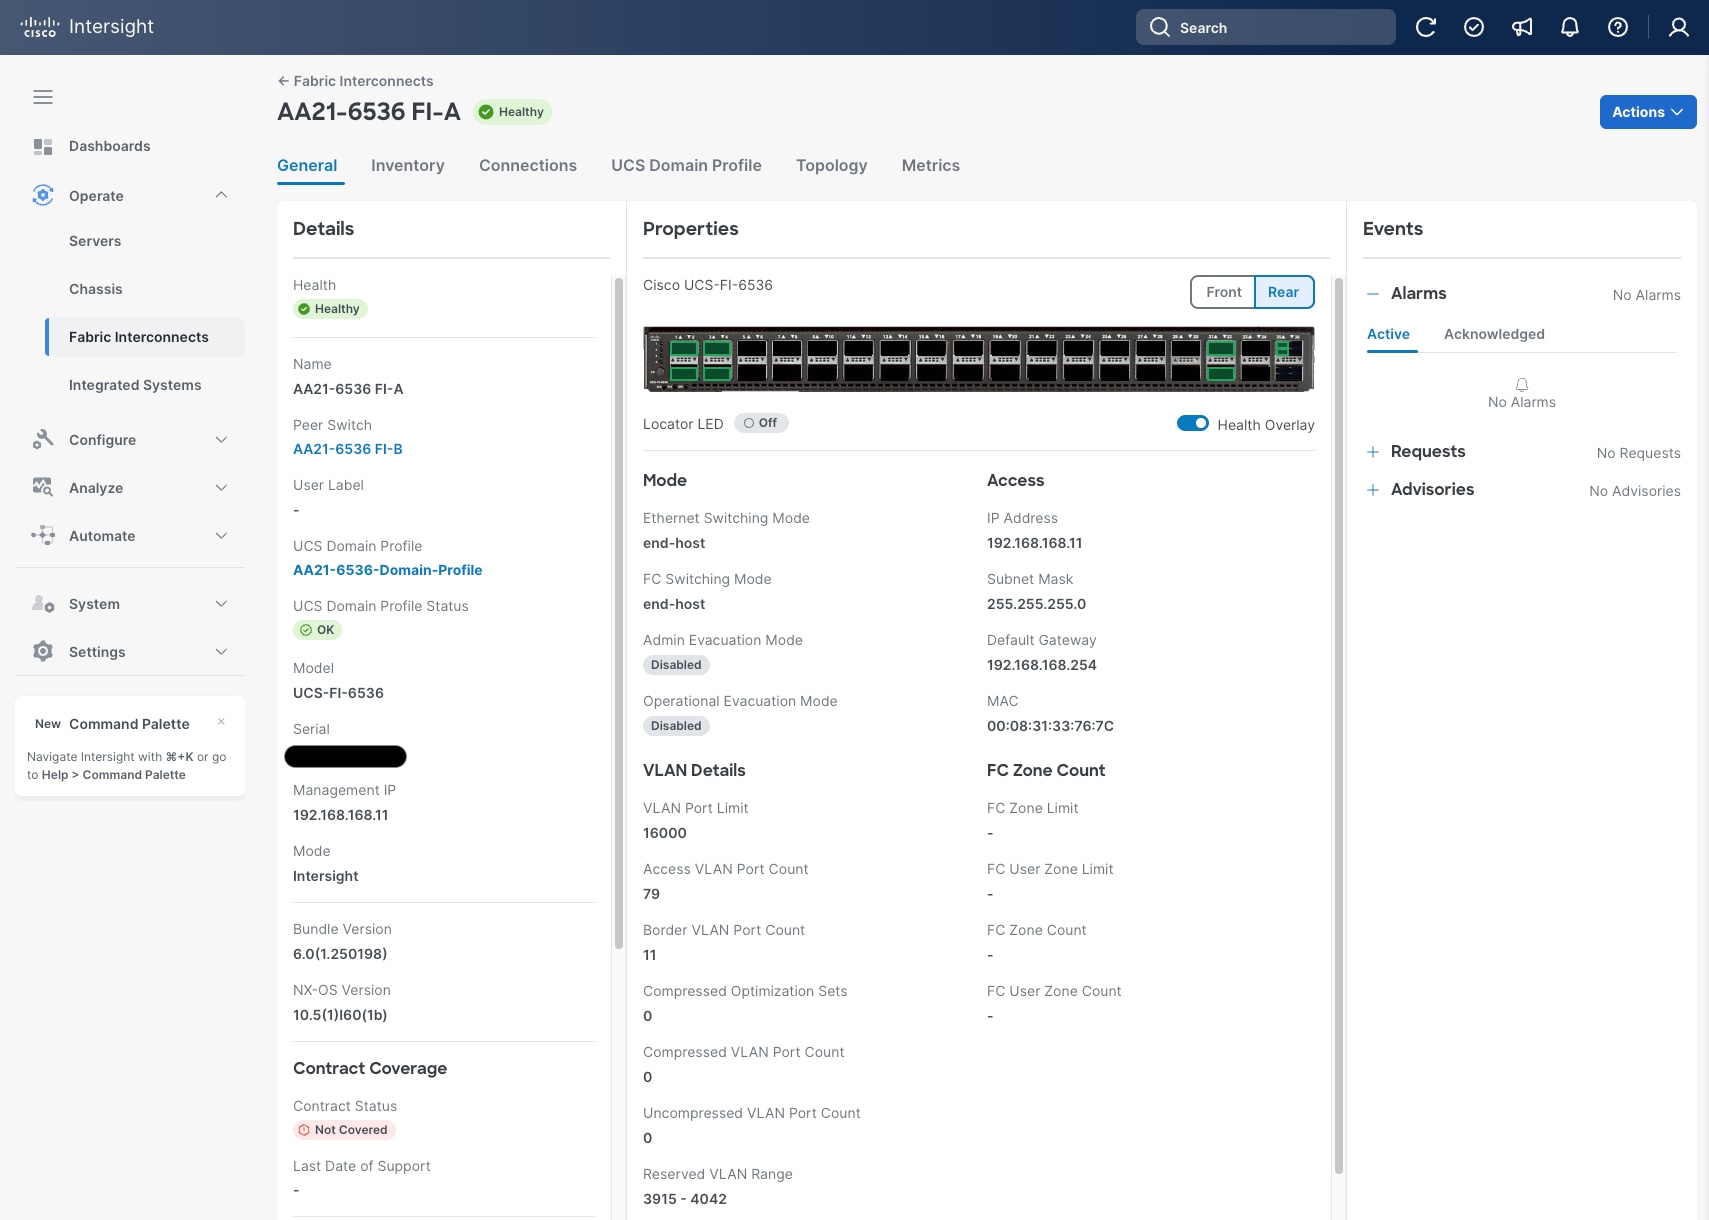Dismiss the Command Palette tip
The image size is (1709, 1220).
pyautogui.click(x=221, y=721)
